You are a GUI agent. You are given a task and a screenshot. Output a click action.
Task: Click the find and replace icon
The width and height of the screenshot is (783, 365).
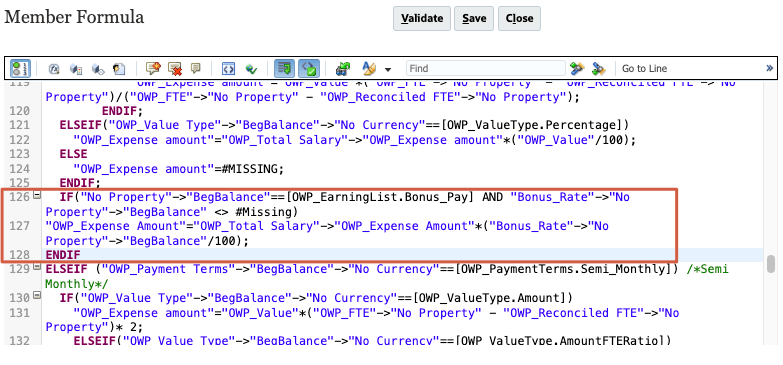(x=343, y=68)
